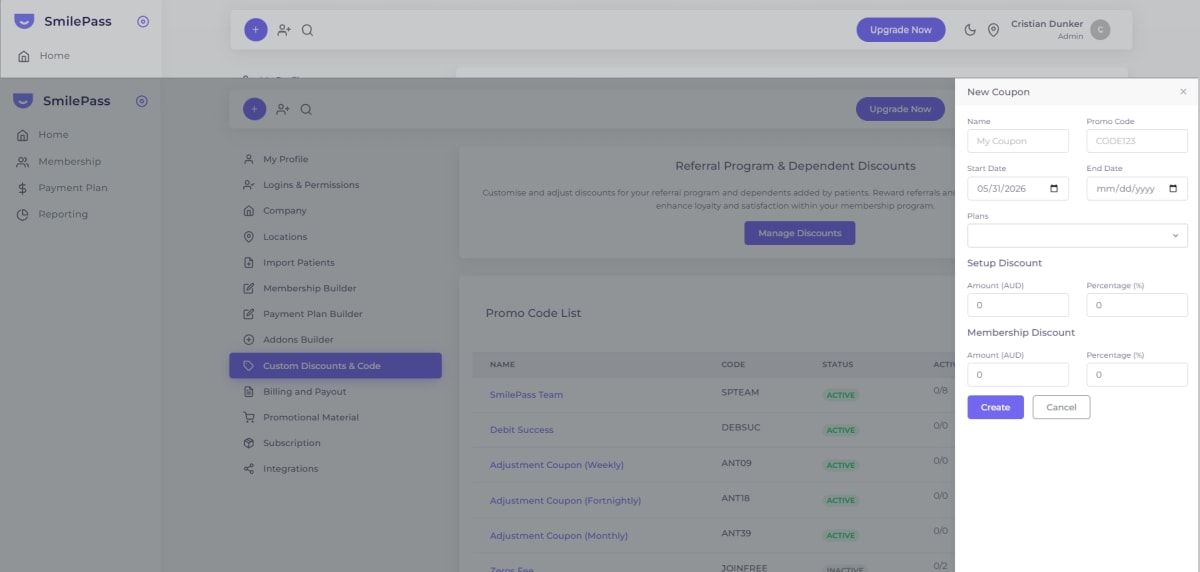Expand the Plans dropdown
Screen dimensions: 1200x572
pyautogui.click(x=1077, y=235)
